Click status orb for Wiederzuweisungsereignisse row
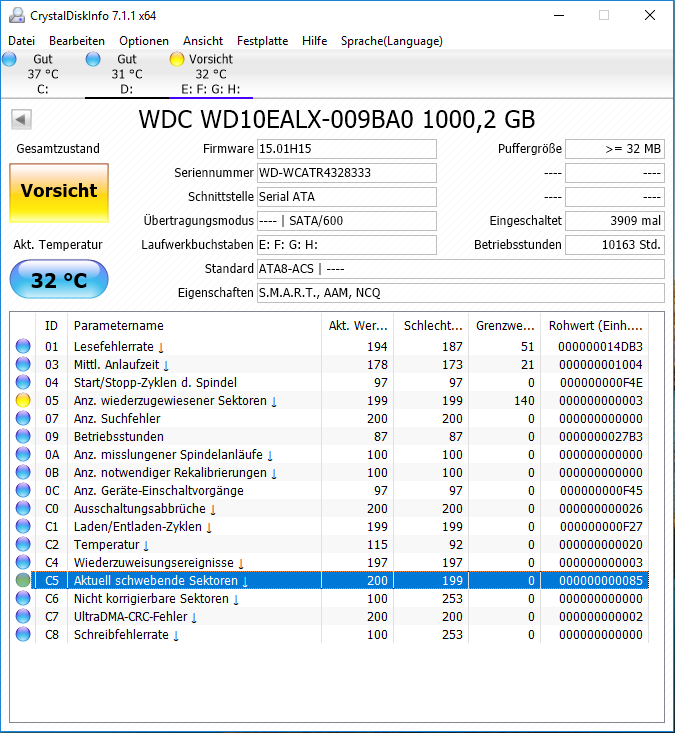 tap(23, 562)
